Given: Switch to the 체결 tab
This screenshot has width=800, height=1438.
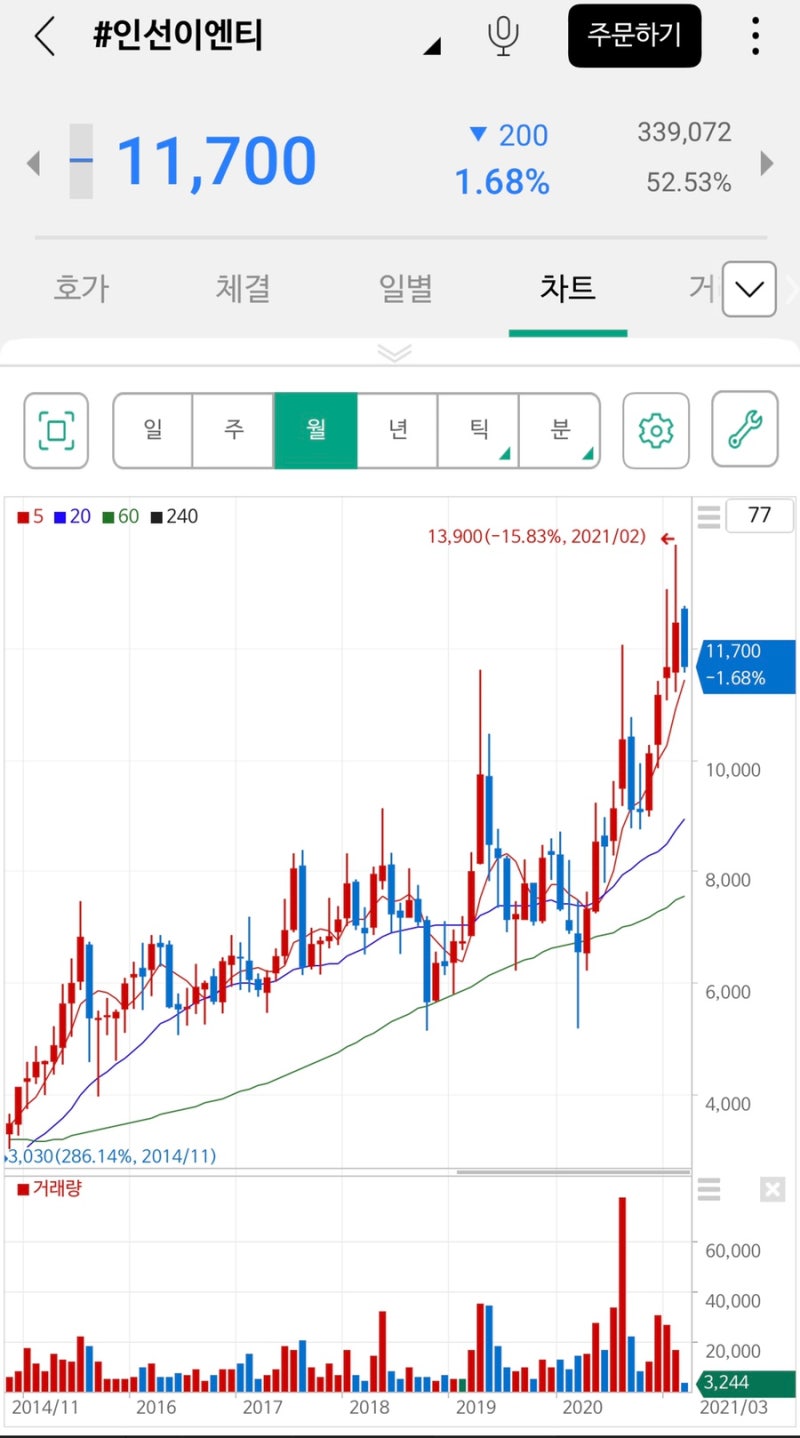Looking at the screenshot, I should click(x=243, y=289).
